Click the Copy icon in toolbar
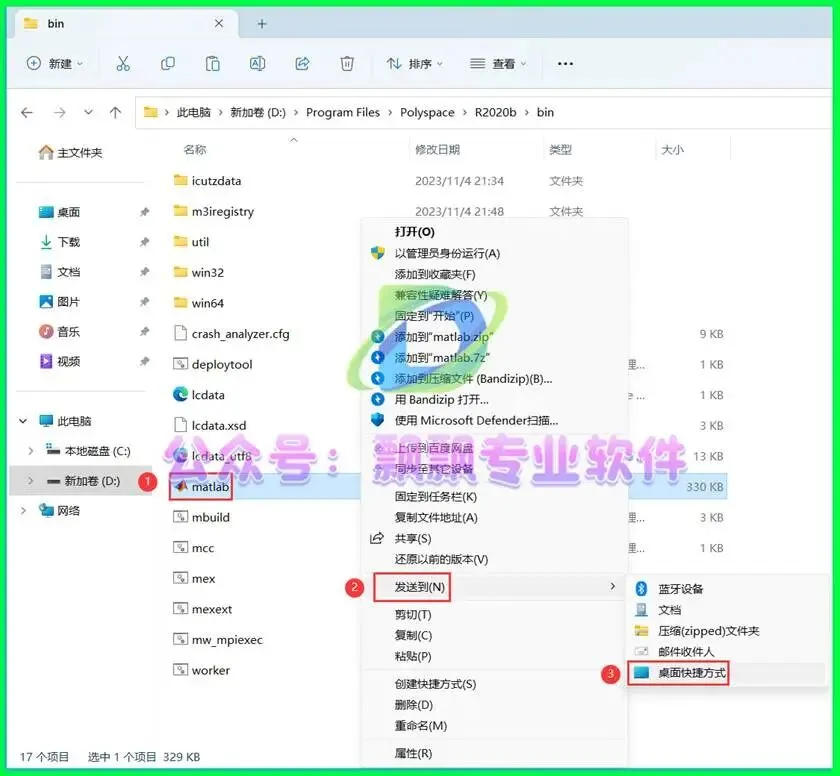 pyautogui.click(x=168, y=64)
